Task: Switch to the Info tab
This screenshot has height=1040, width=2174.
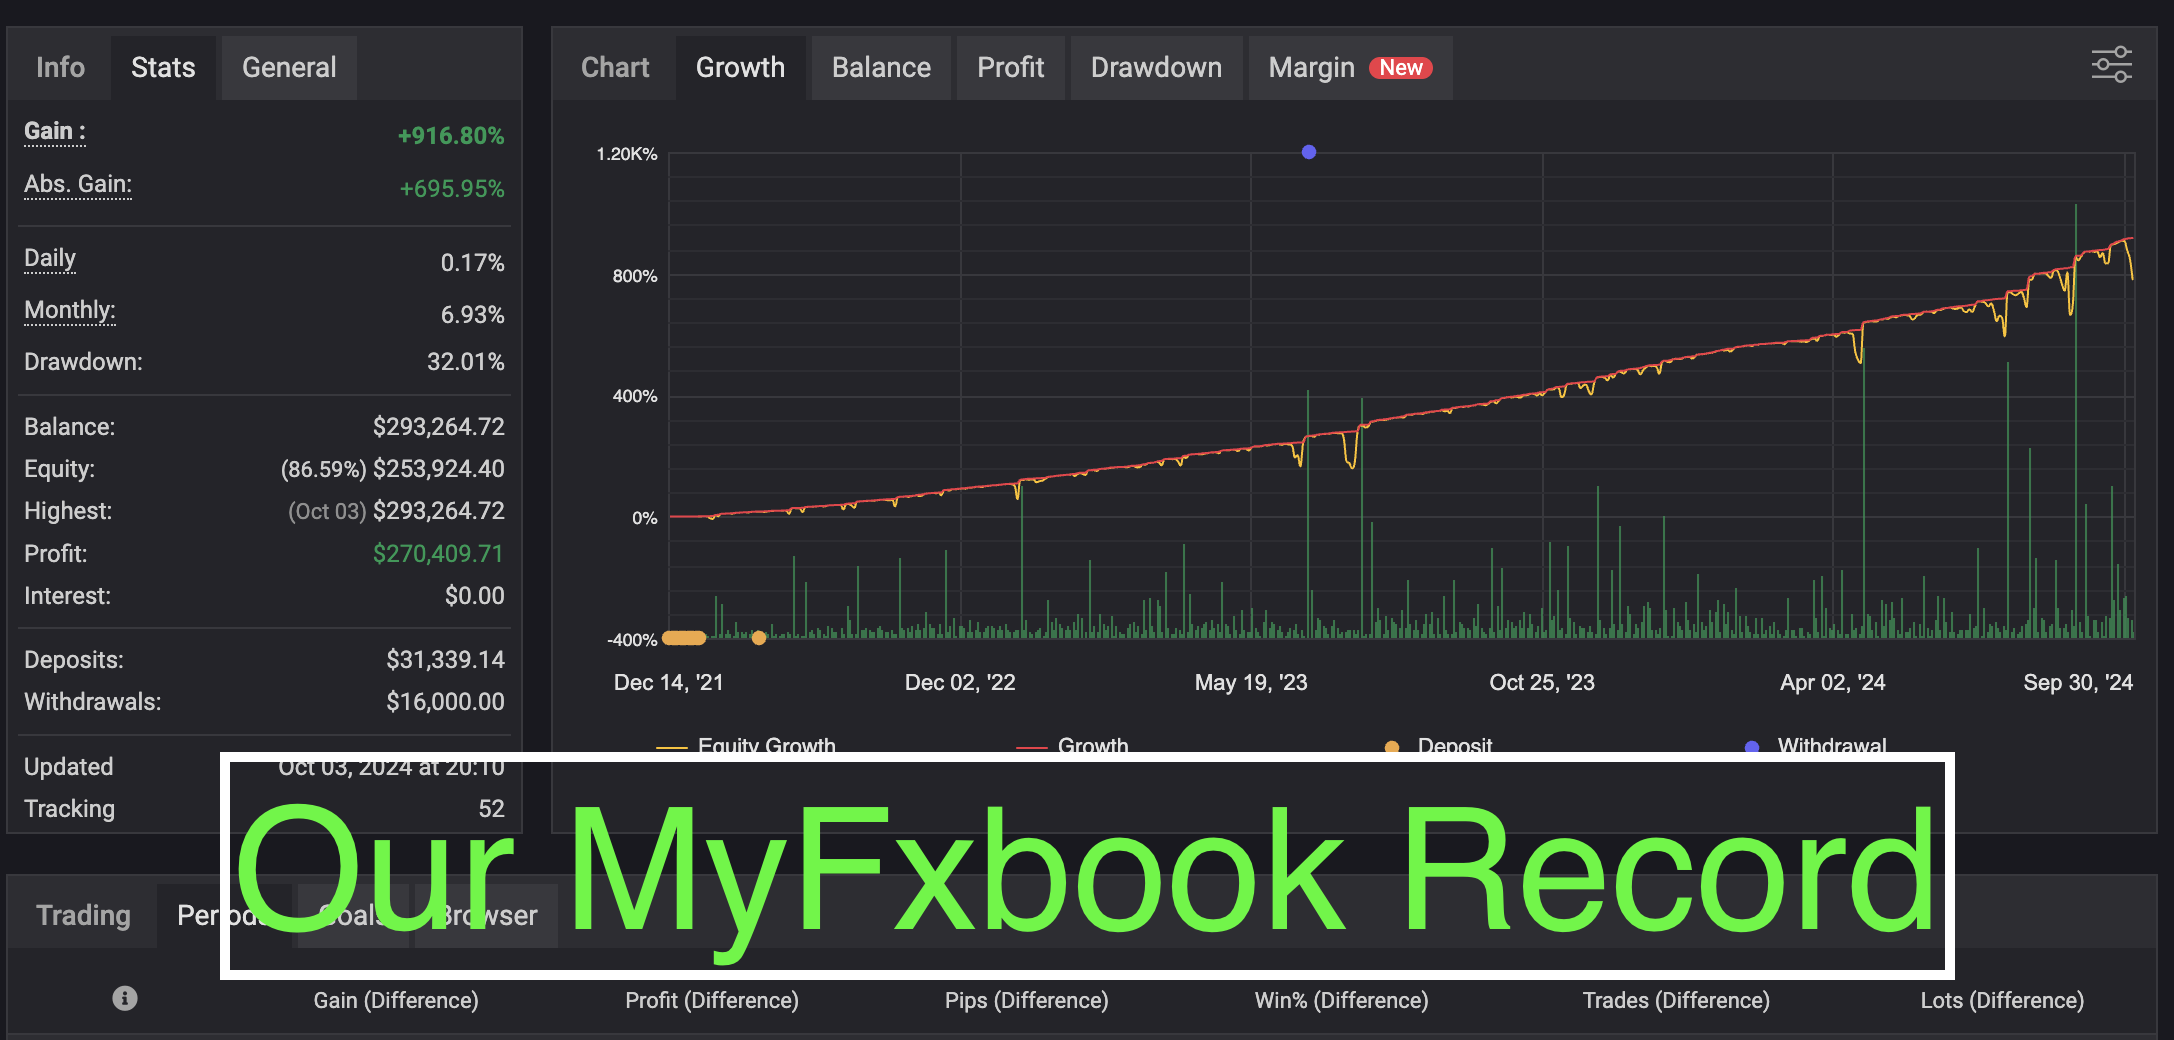Action: [x=60, y=68]
